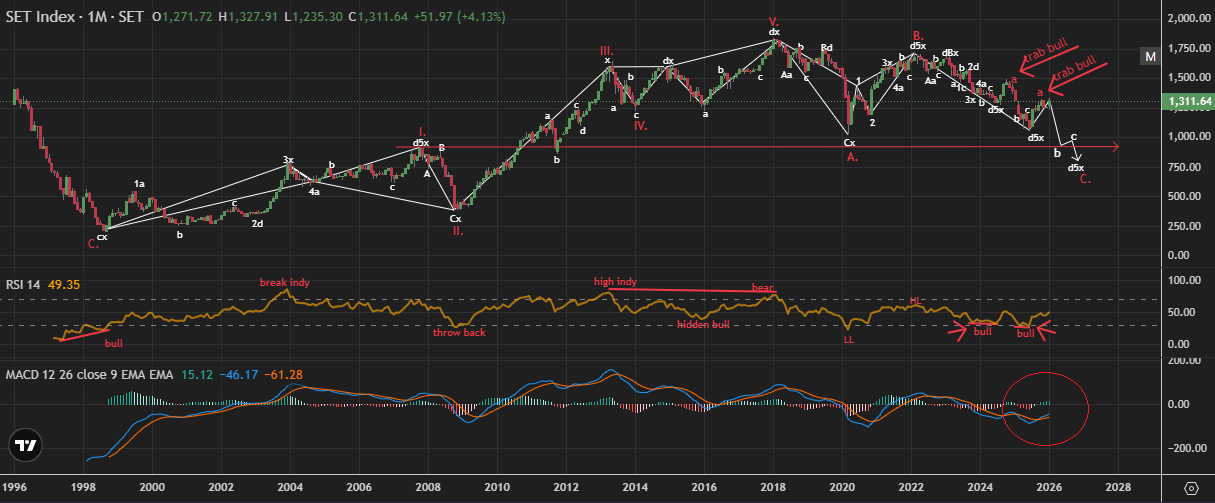Click the 1998 label on time axis
Image resolution: width=1215 pixels, height=503 pixels.
(x=83, y=487)
